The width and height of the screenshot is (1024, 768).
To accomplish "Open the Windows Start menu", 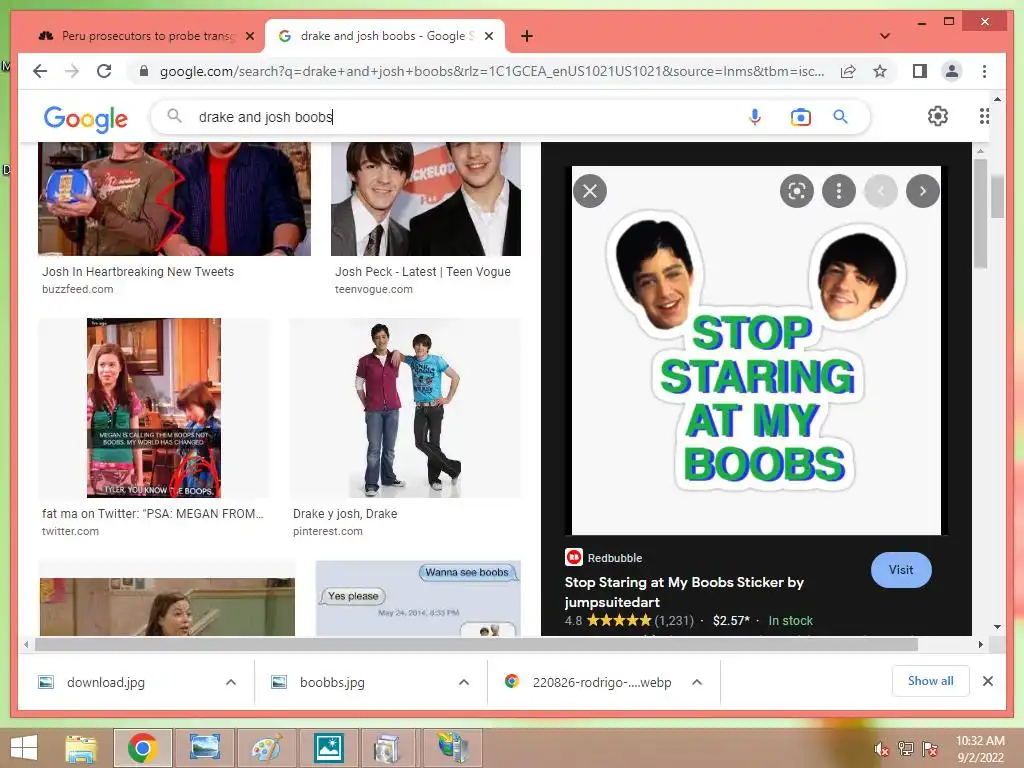I will pyautogui.click(x=24, y=748).
